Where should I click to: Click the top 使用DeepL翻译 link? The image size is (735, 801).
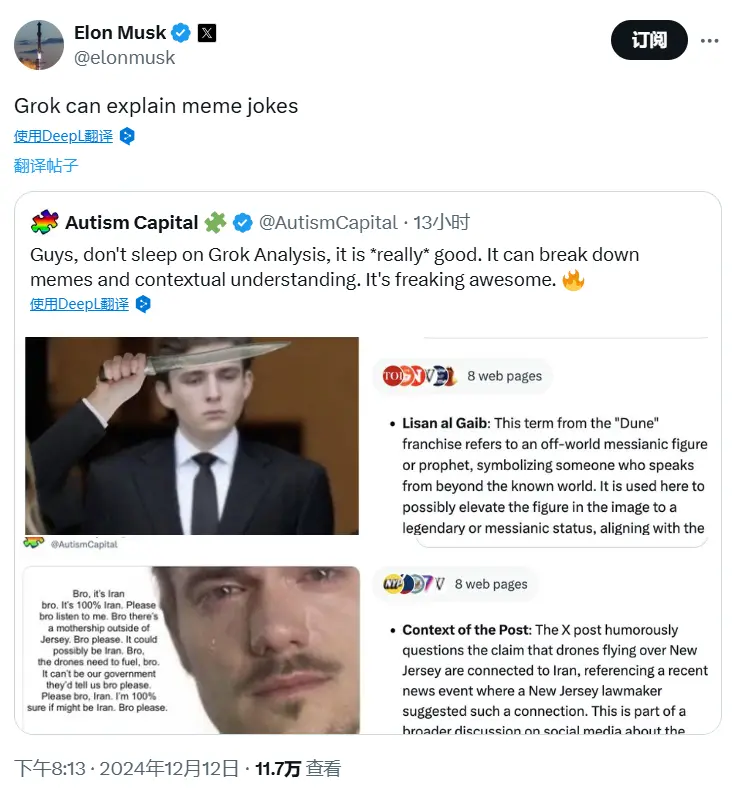tap(63, 136)
